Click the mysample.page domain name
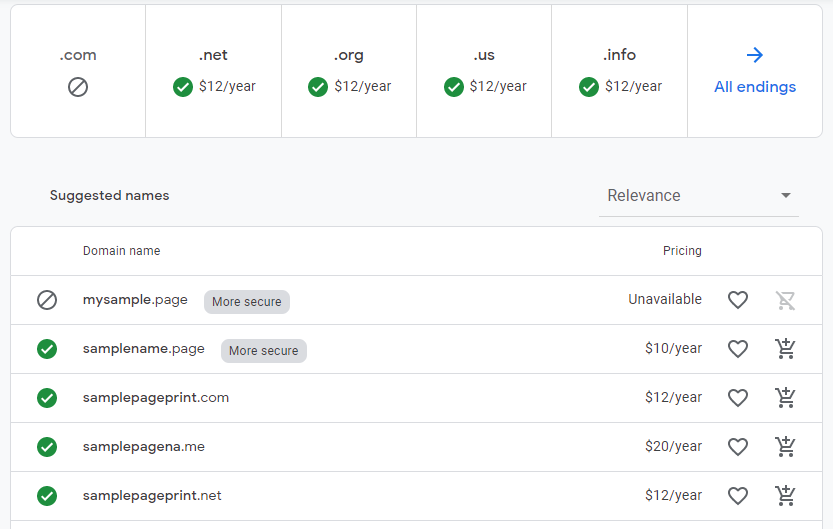Screen dimensions: 833x529 tap(135, 300)
